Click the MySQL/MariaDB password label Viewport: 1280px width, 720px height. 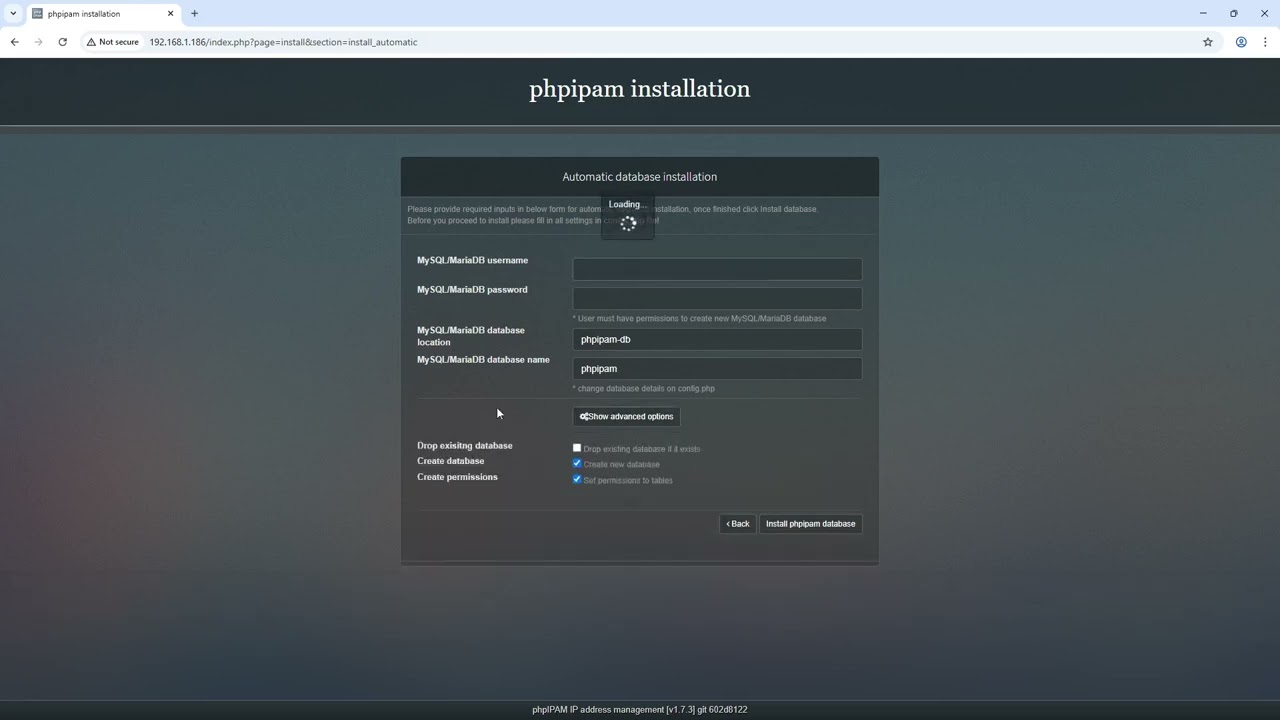point(472,289)
